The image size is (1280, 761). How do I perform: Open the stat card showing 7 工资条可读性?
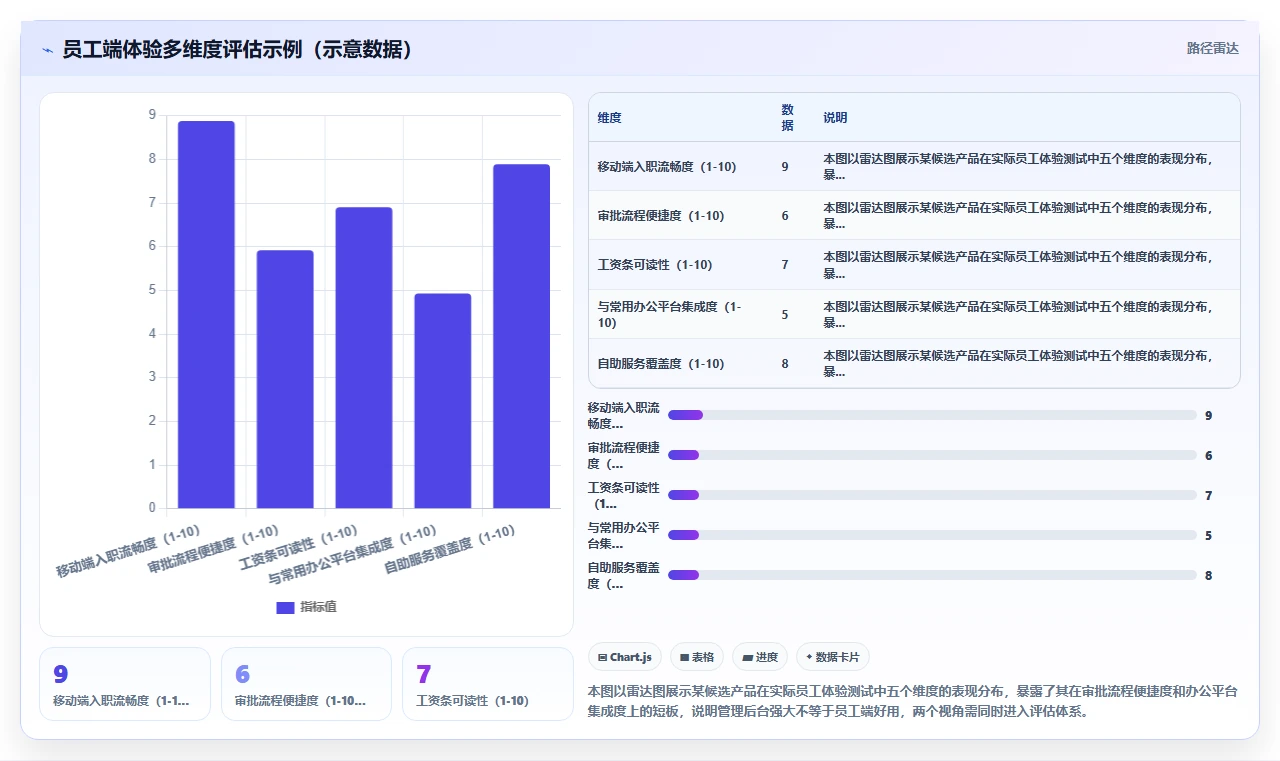click(488, 684)
